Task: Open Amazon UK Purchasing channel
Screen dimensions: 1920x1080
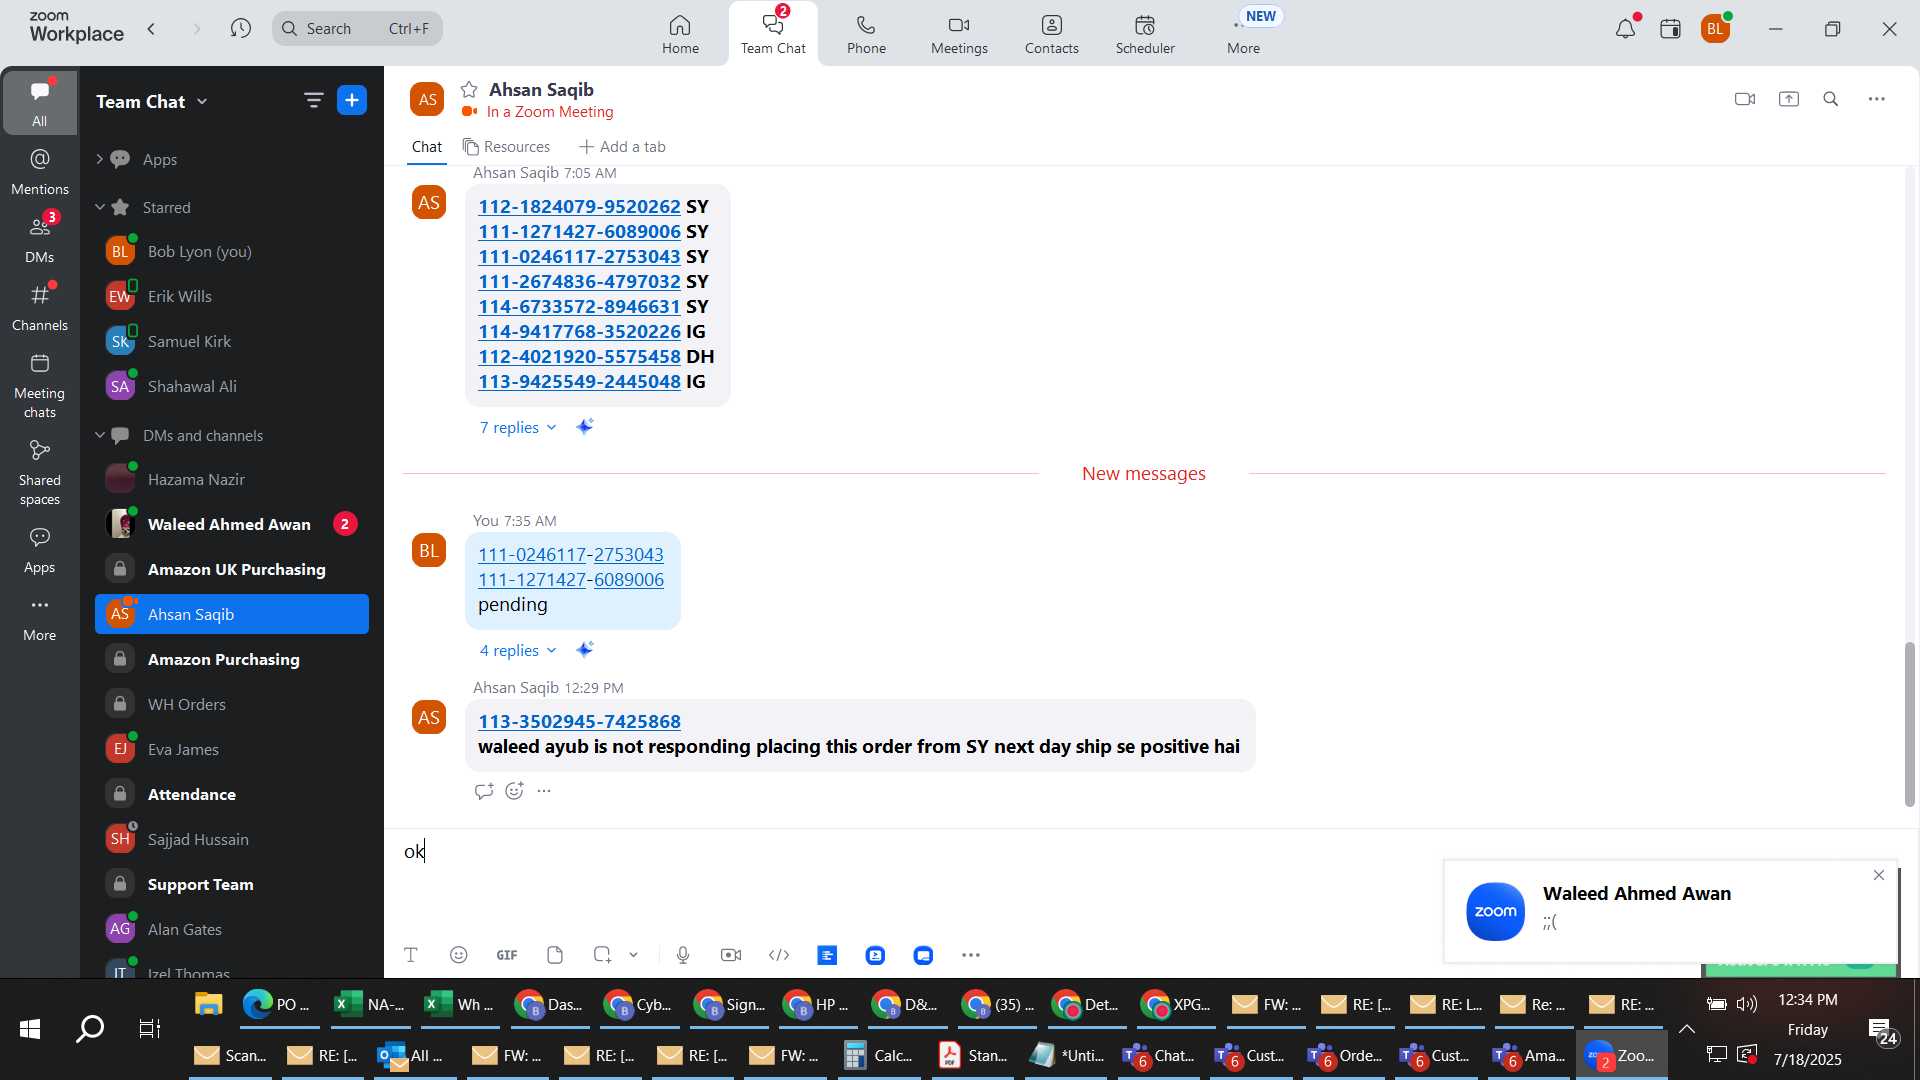Action: point(232,569)
